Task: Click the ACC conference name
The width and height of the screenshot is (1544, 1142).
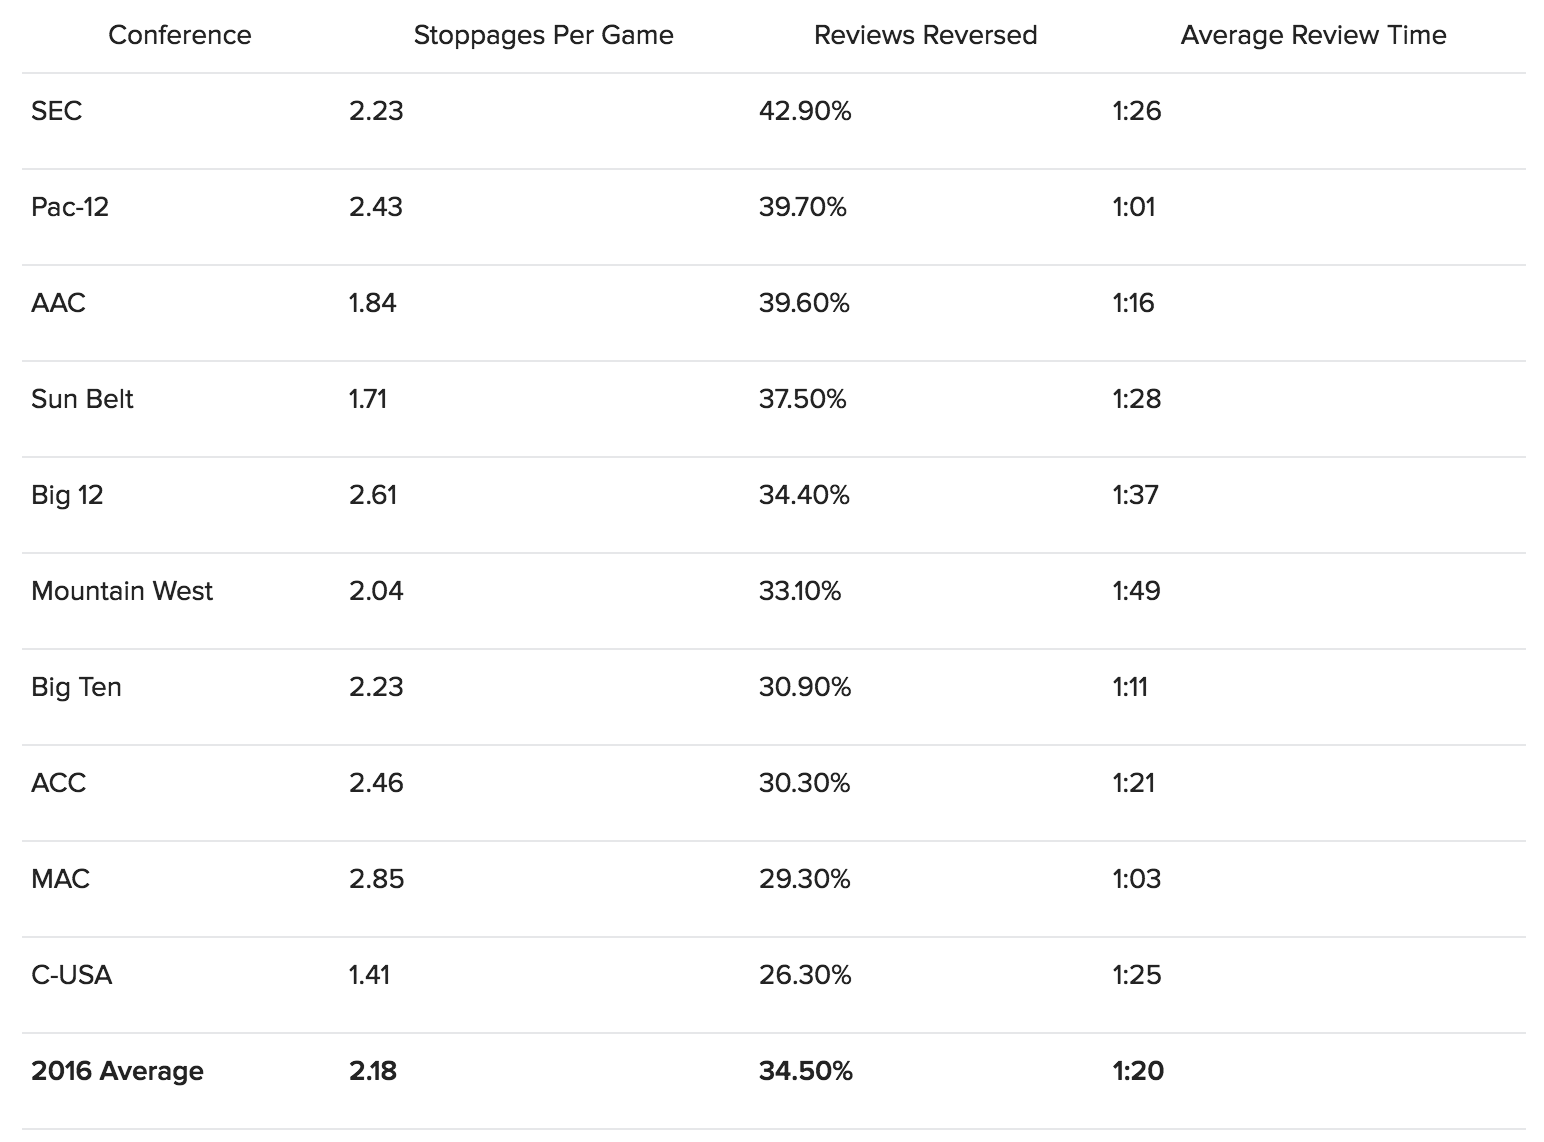Action: click(59, 783)
